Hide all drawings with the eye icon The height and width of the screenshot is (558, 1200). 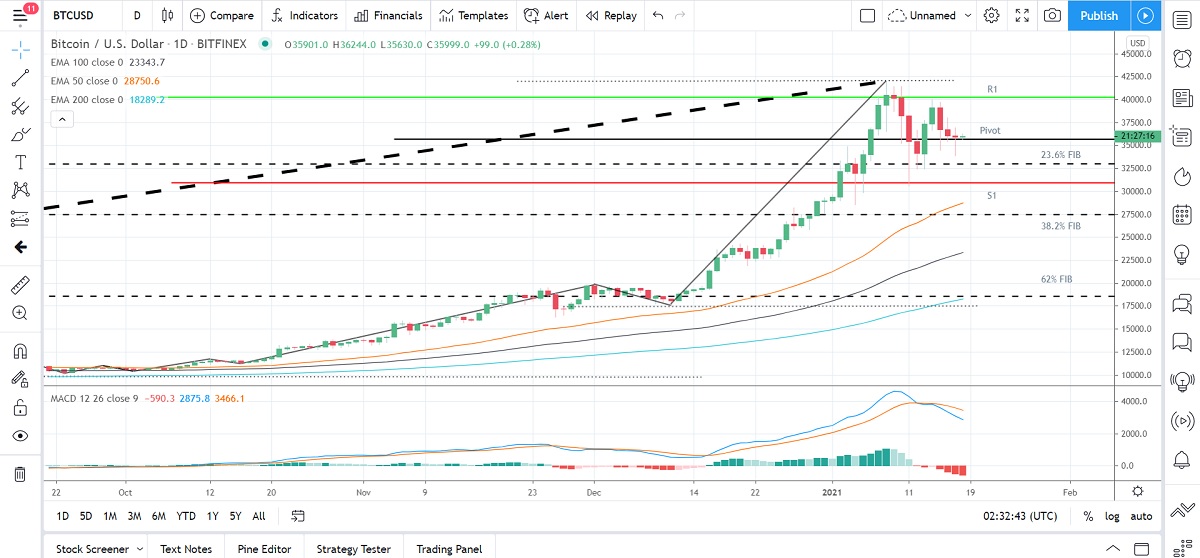pos(20,436)
